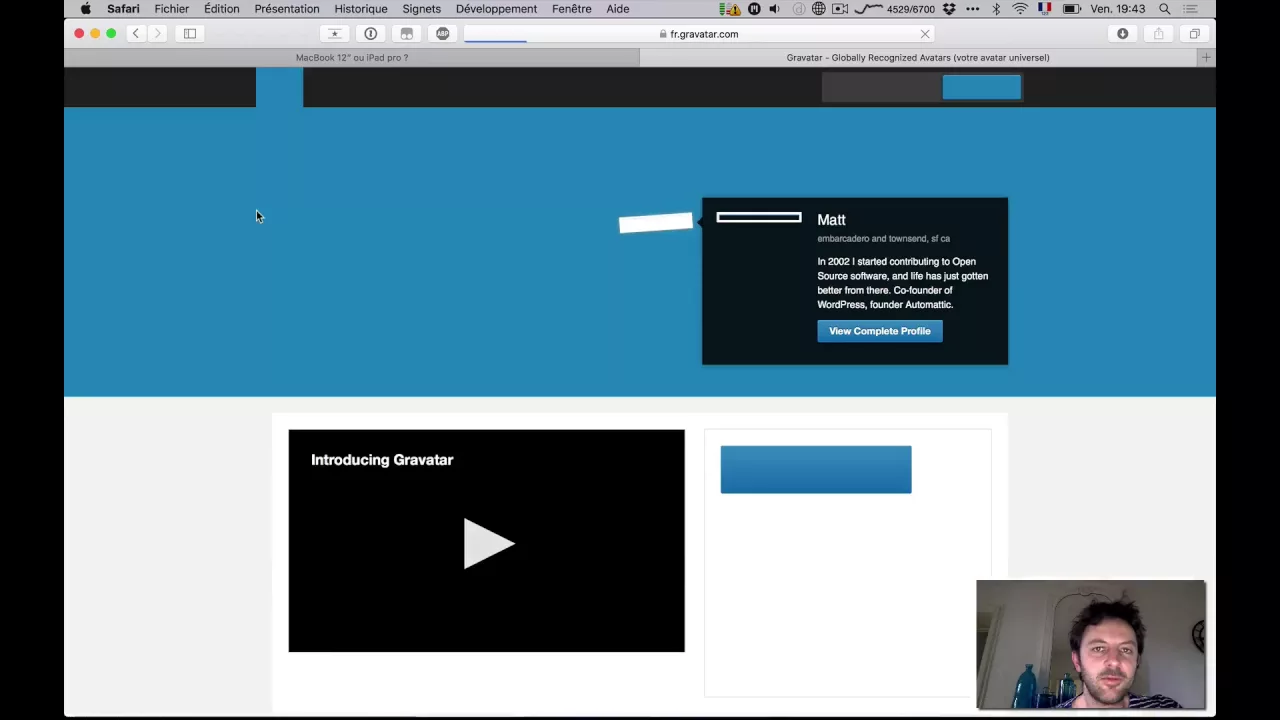Open the Édition menu
Image resolution: width=1280 pixels, height=720 pixels.
(222, 9)
